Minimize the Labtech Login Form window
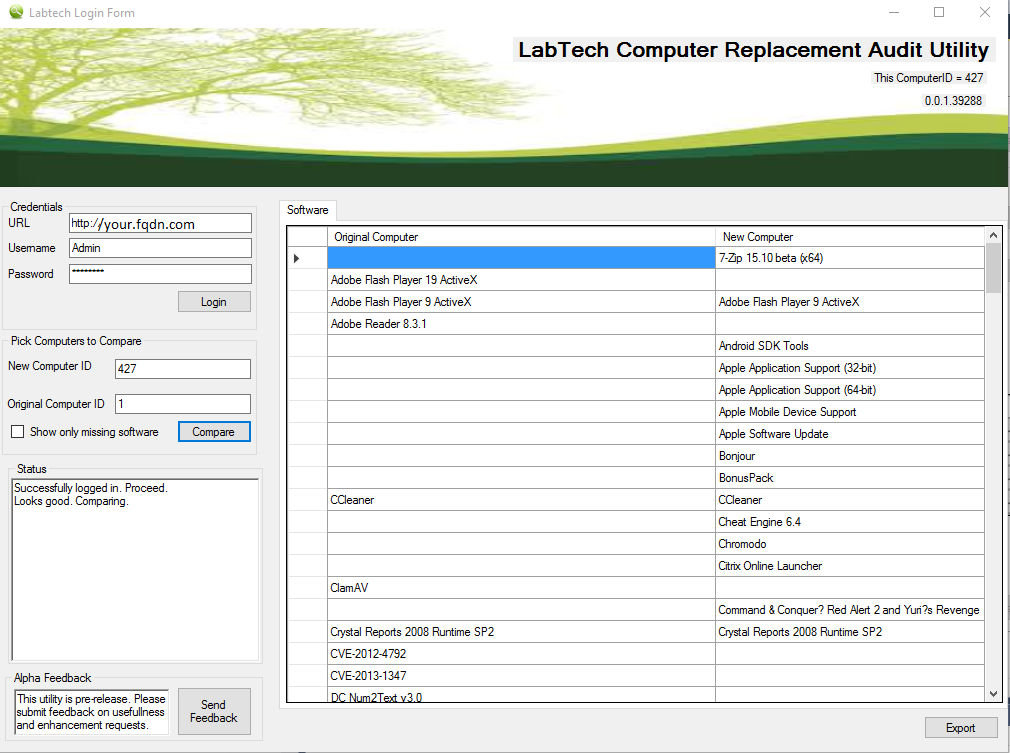Screen dimensions: 1010x753 [894, 12]
